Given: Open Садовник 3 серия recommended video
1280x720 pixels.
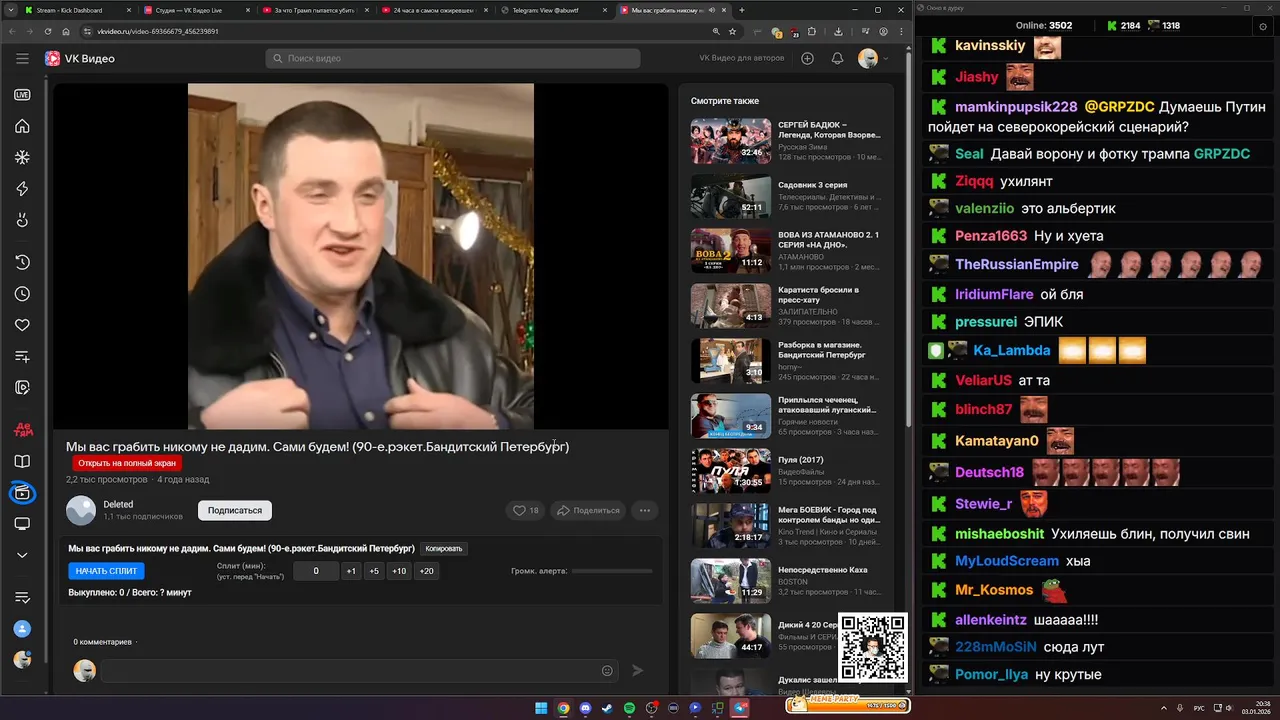Looking at the screenshot, I should tap(785, 195).
